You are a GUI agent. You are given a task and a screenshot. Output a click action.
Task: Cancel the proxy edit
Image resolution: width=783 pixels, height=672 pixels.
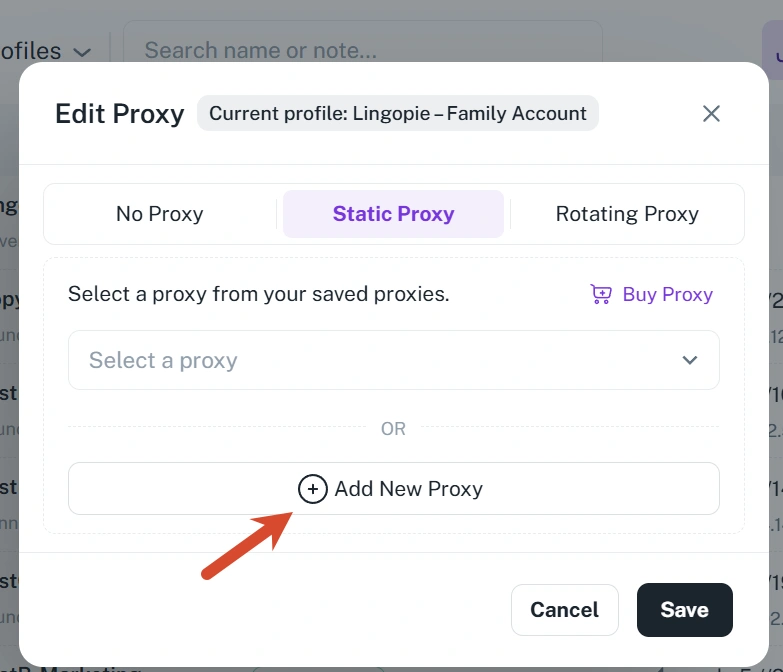tap(565, 610)
